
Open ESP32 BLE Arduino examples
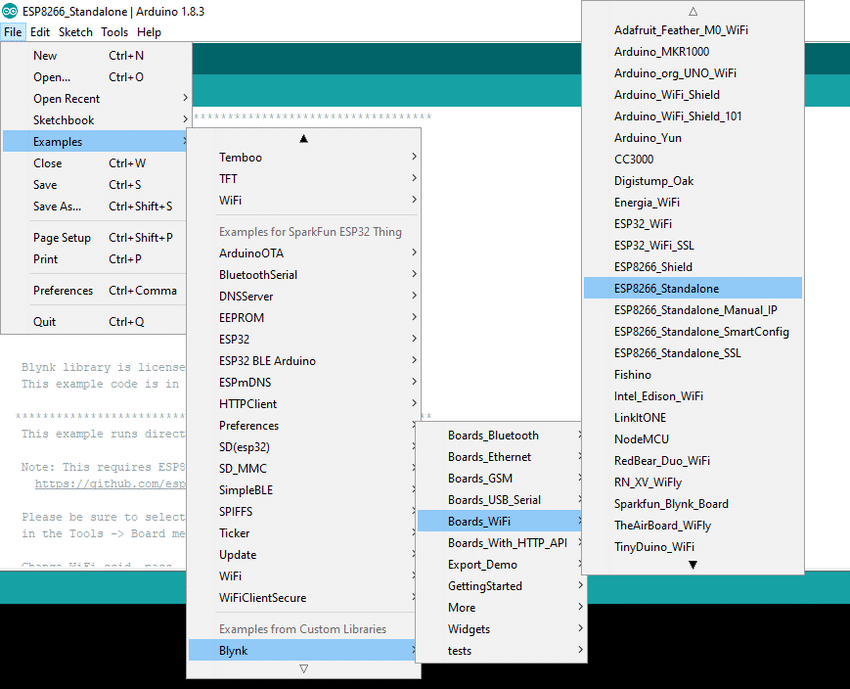coord(304,361)
